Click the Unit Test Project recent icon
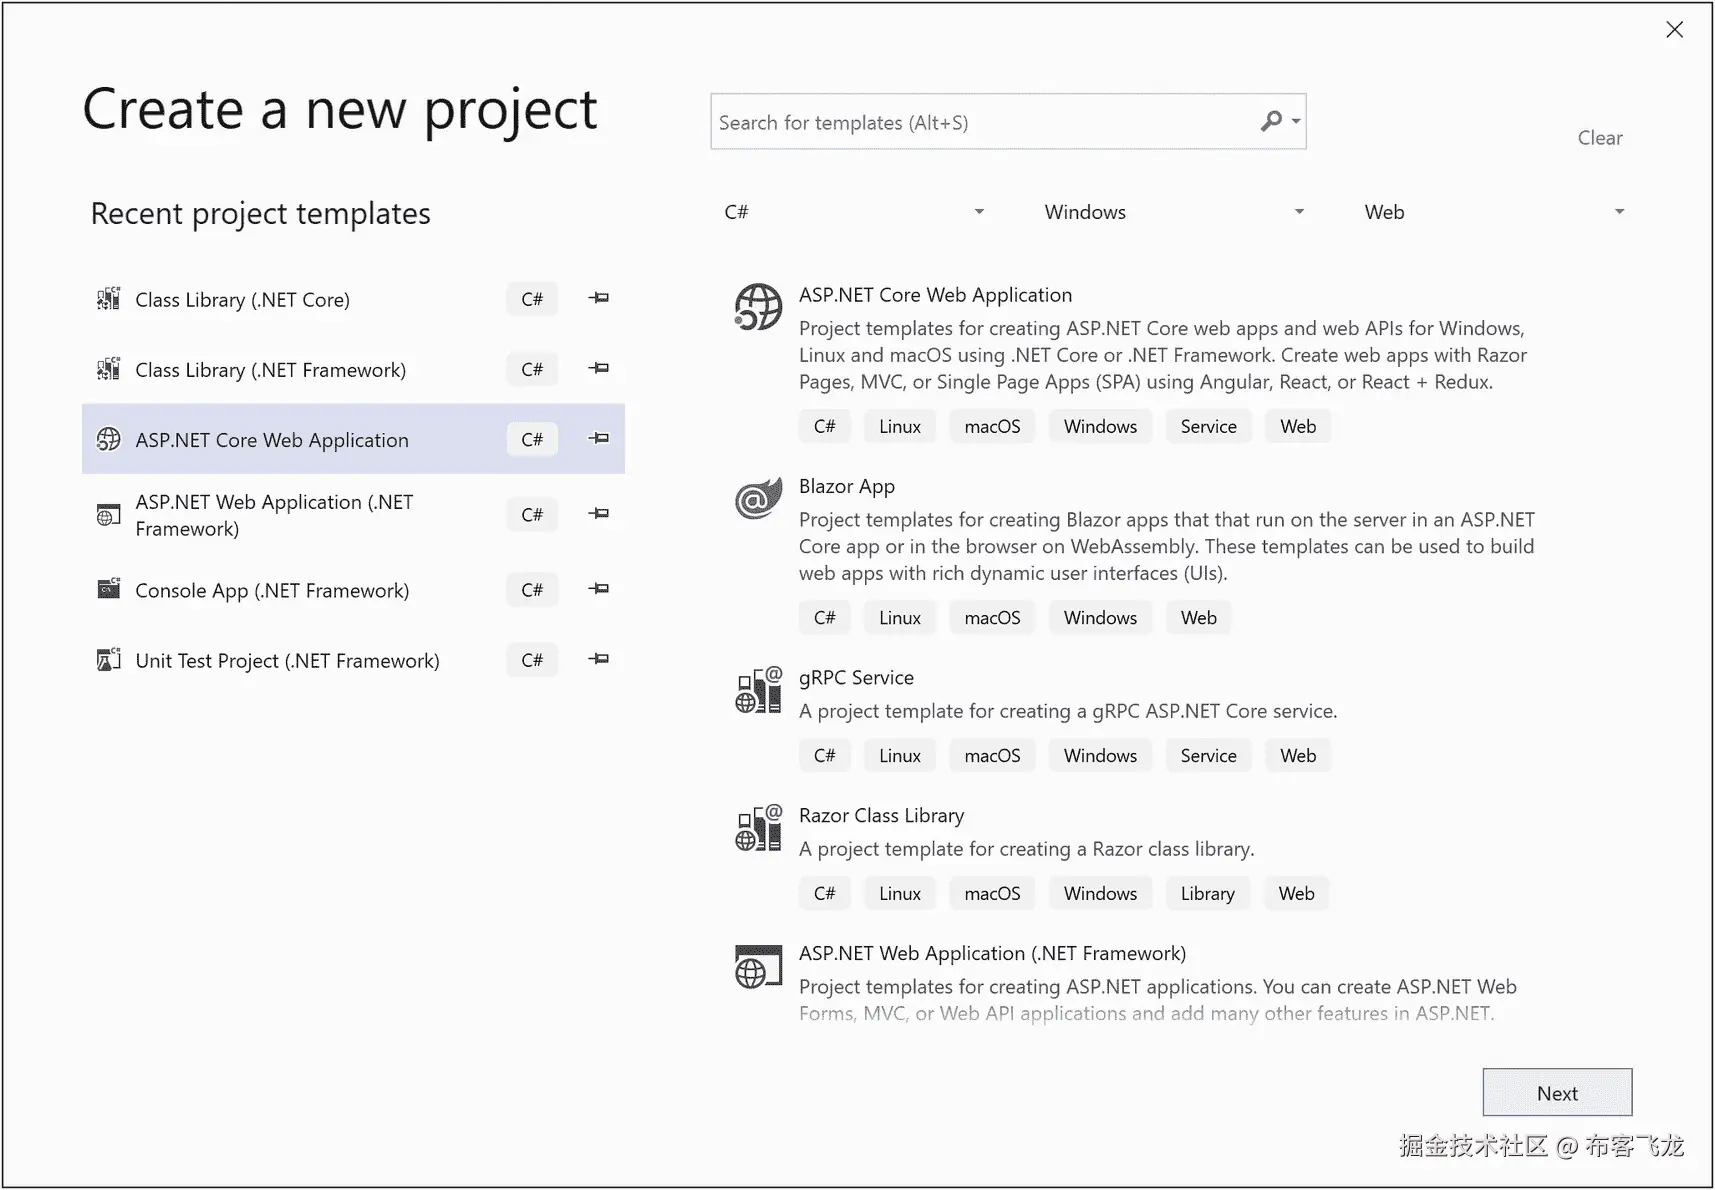Screen dimensions: 1715x1190 108,660
